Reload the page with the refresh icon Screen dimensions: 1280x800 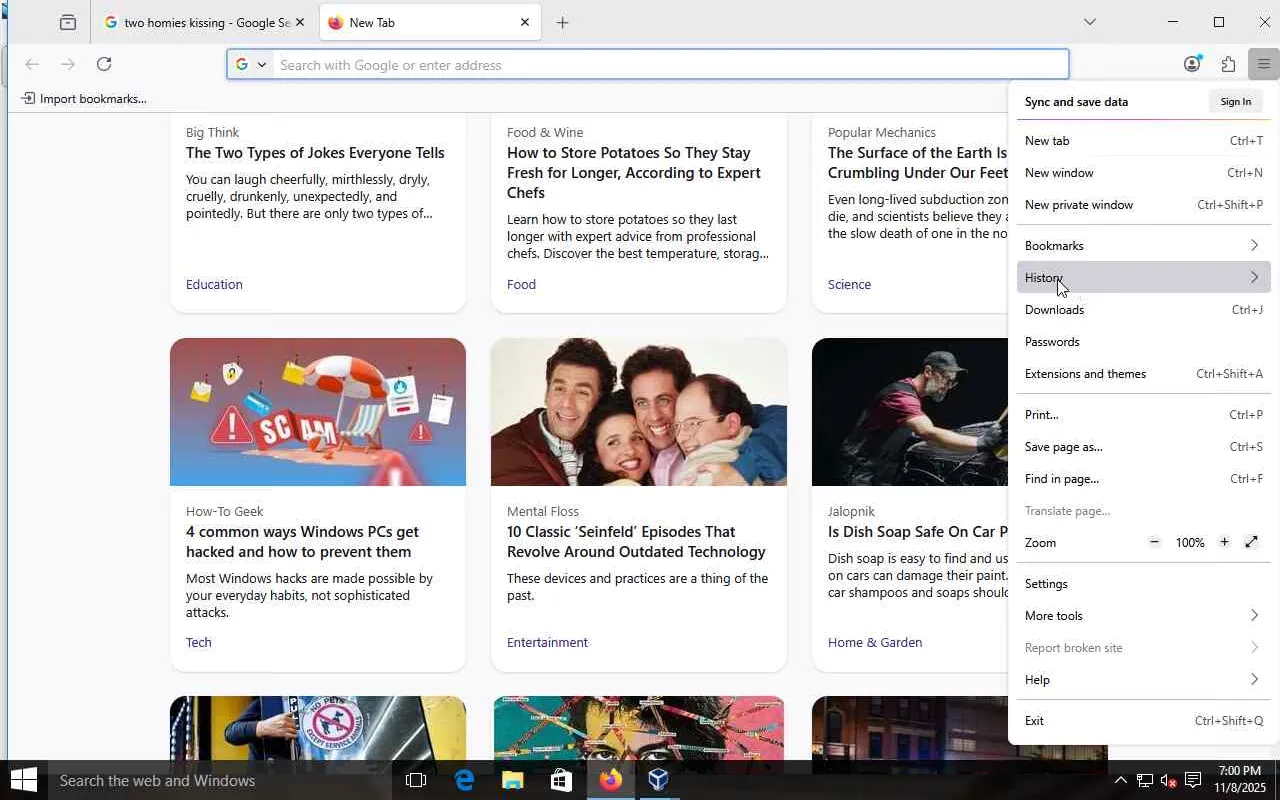(104, 64)
